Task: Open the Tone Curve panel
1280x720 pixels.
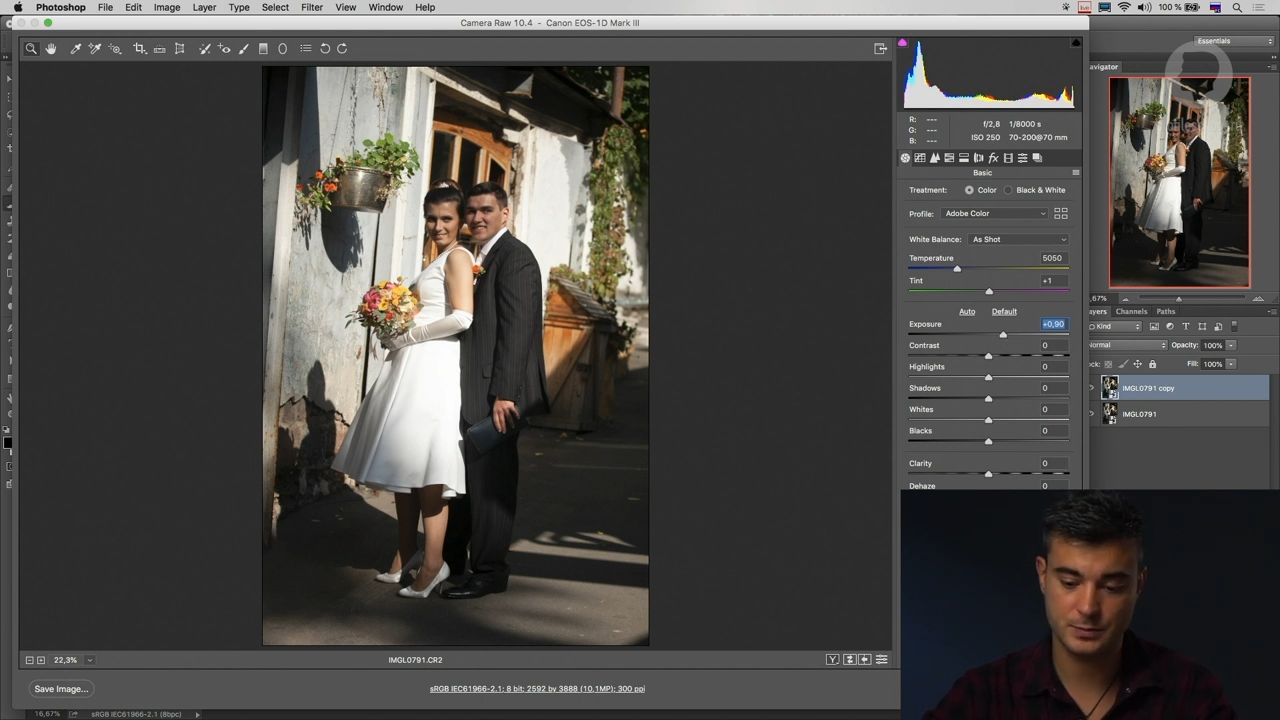Action: click(920, 157)
